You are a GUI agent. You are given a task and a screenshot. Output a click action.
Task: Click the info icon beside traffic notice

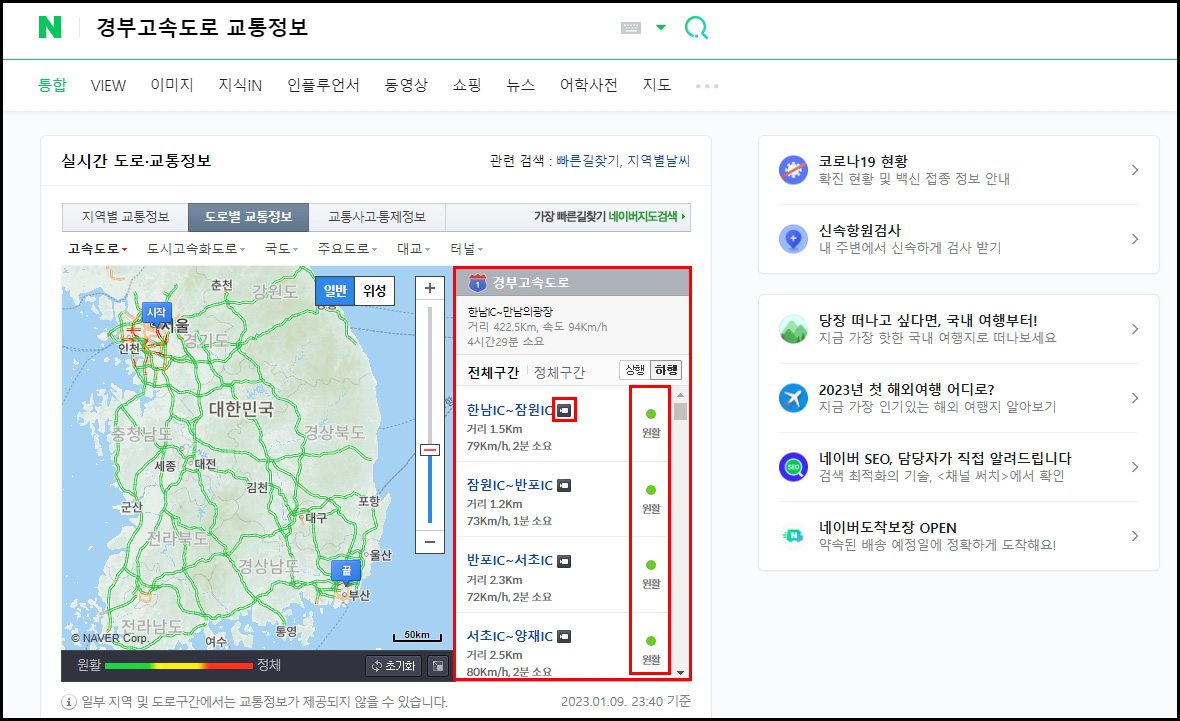pyautogui.click(x=68, y=702)
